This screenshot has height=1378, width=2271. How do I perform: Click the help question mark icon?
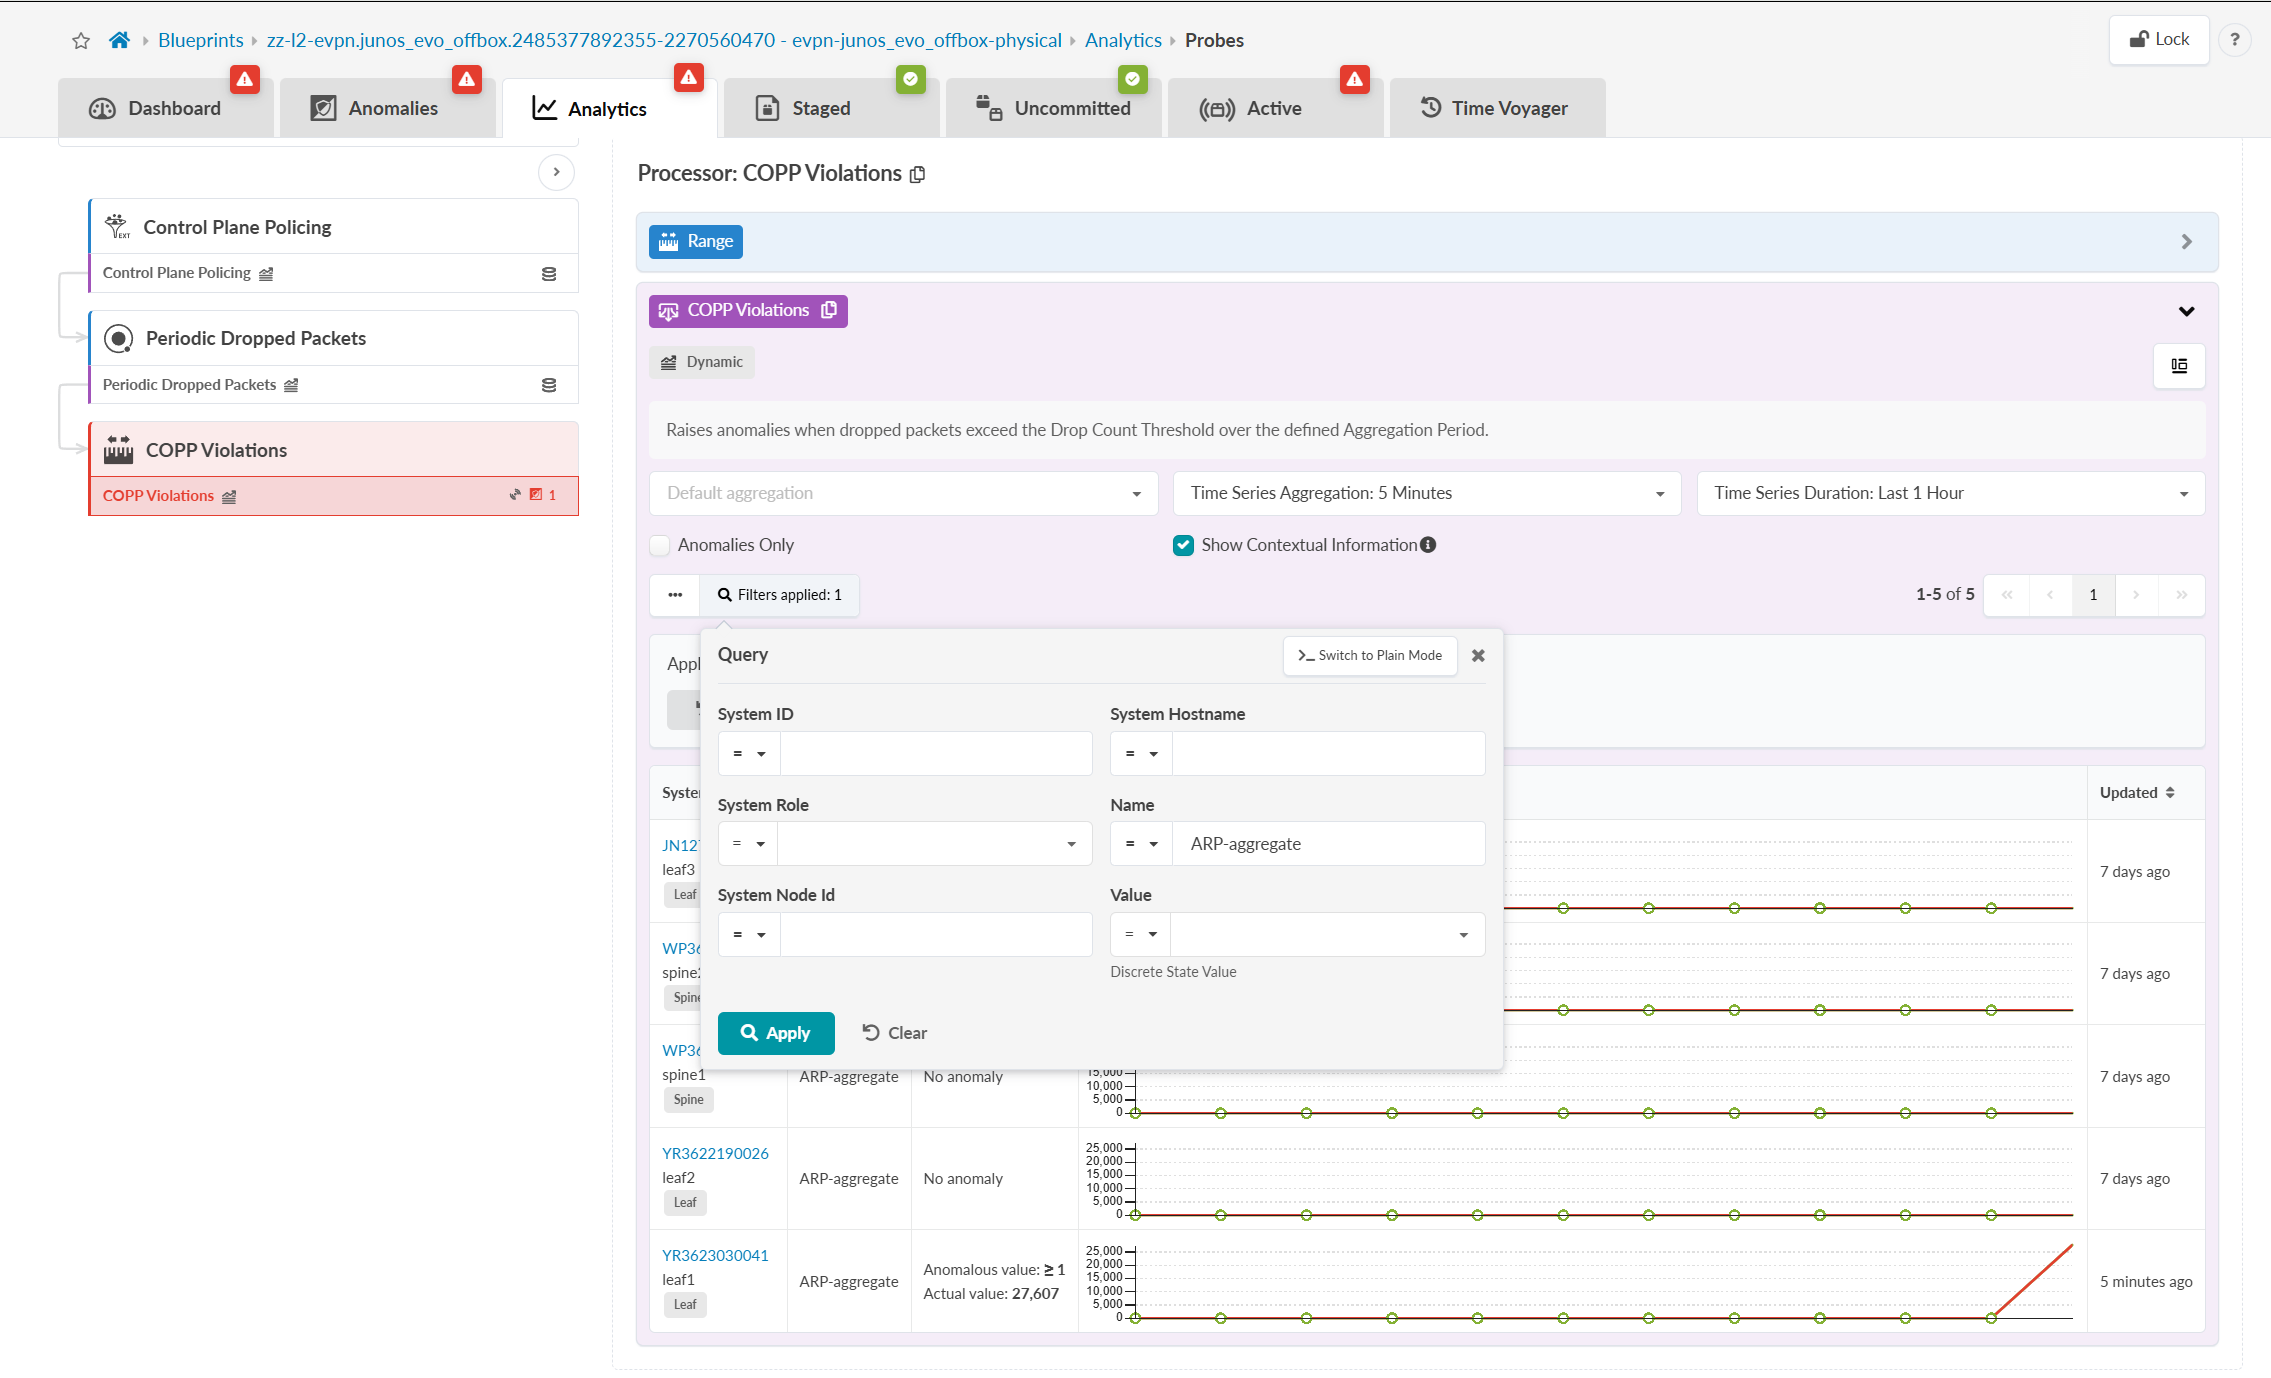tap(2234, 40)
